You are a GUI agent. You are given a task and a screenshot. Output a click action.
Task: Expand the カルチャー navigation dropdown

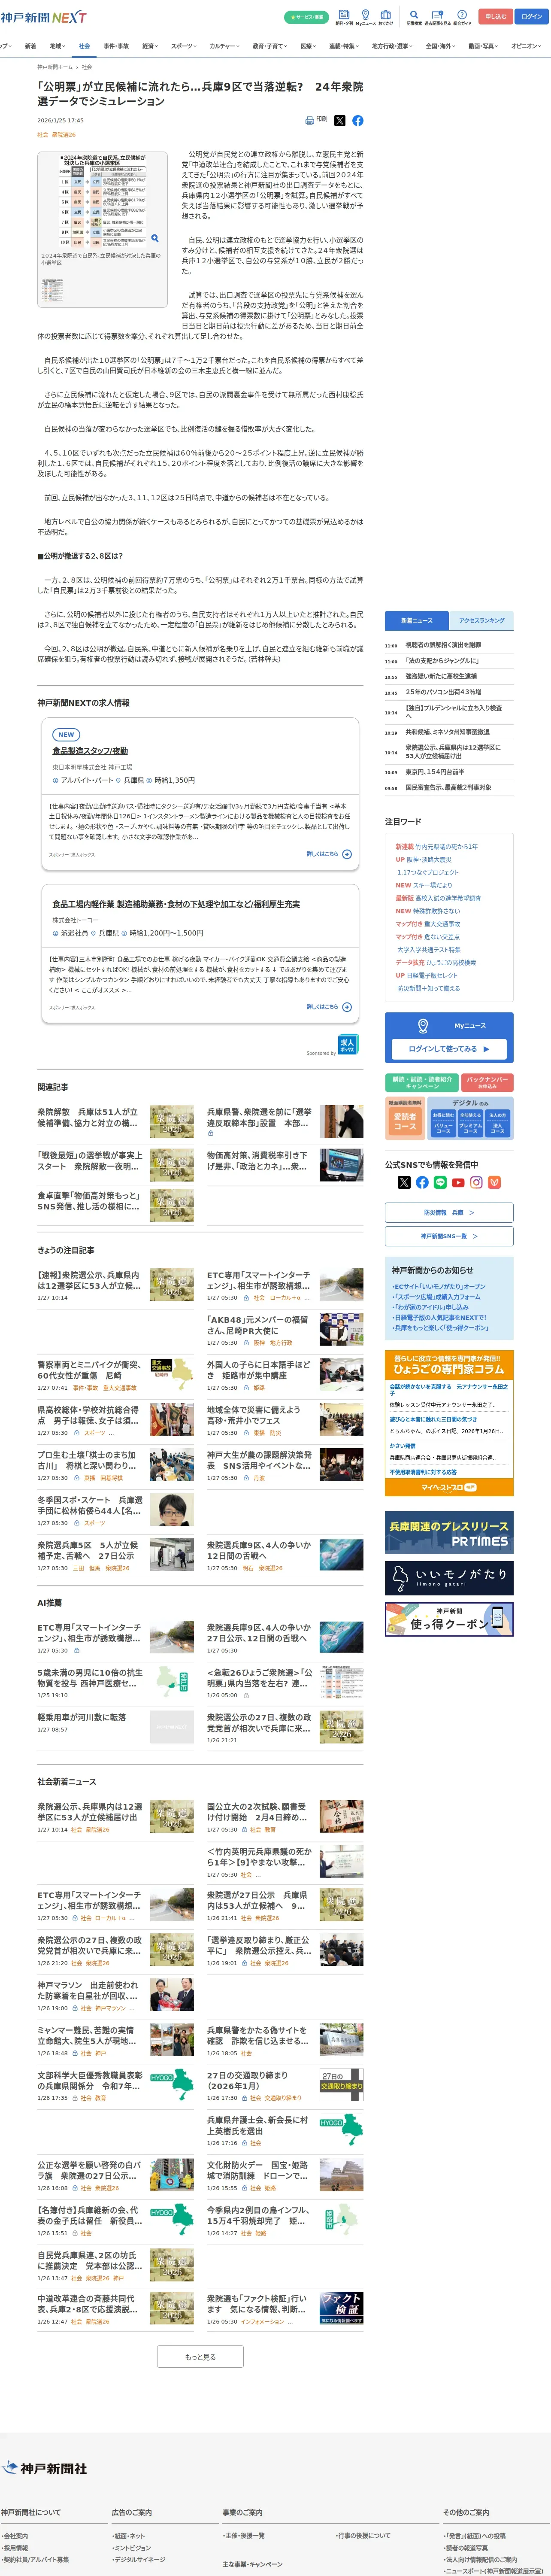(224, 46)
